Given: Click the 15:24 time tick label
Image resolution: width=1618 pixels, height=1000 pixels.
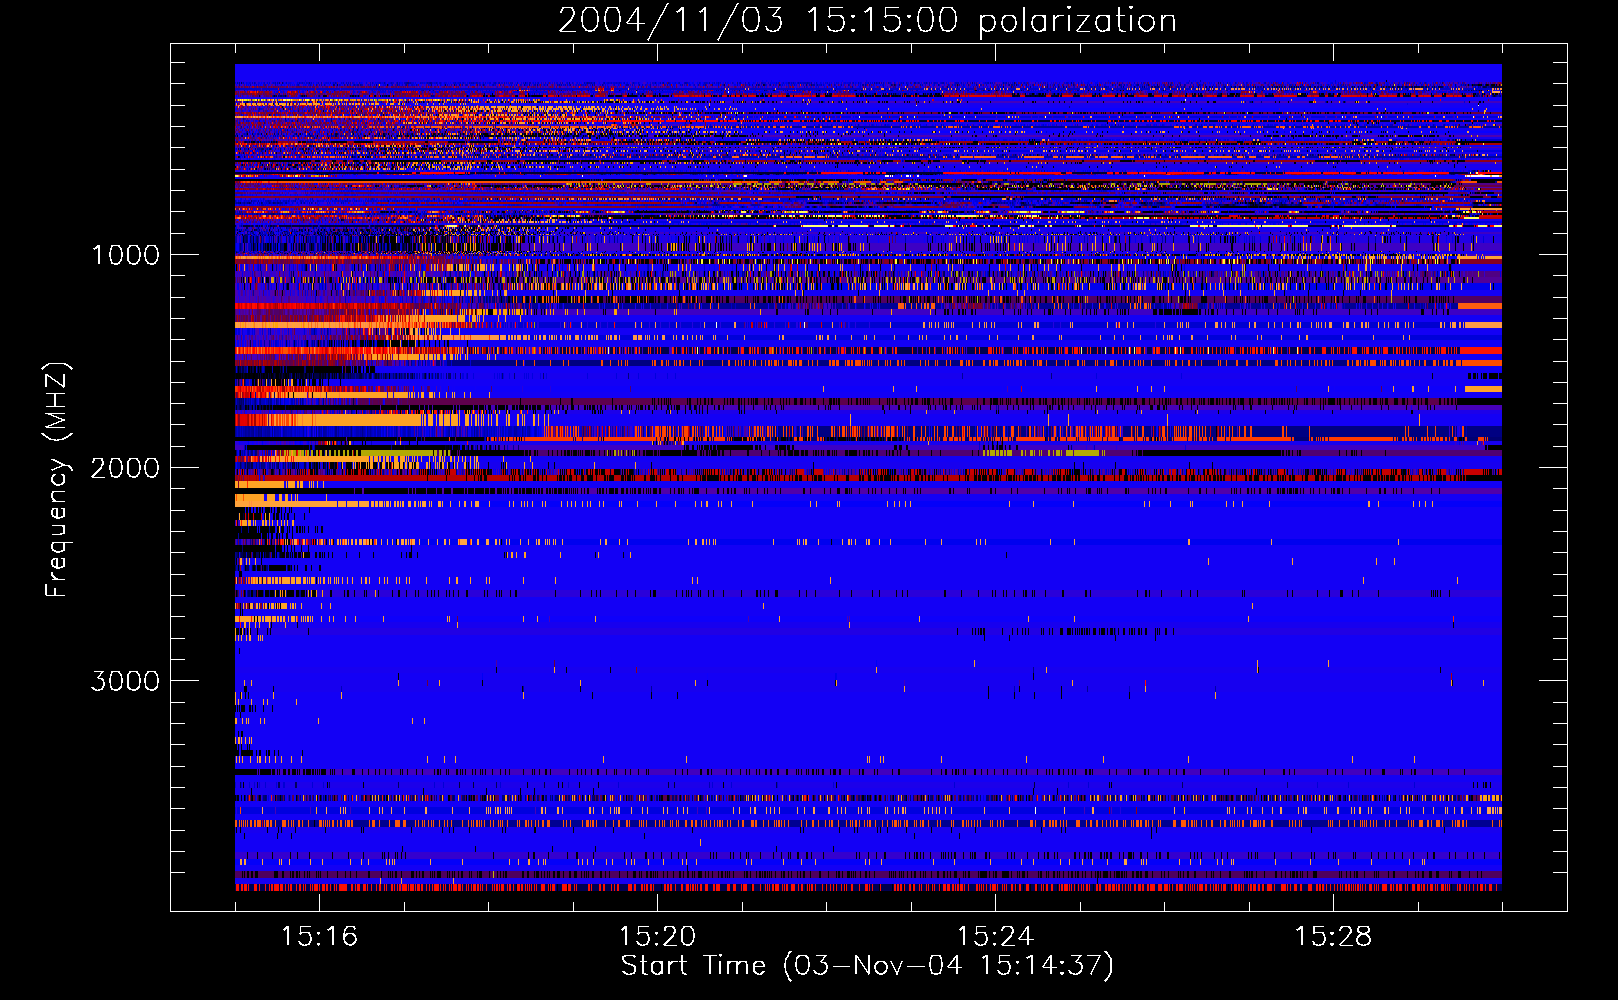Looking at the screenshot, I should click(995, 936).
